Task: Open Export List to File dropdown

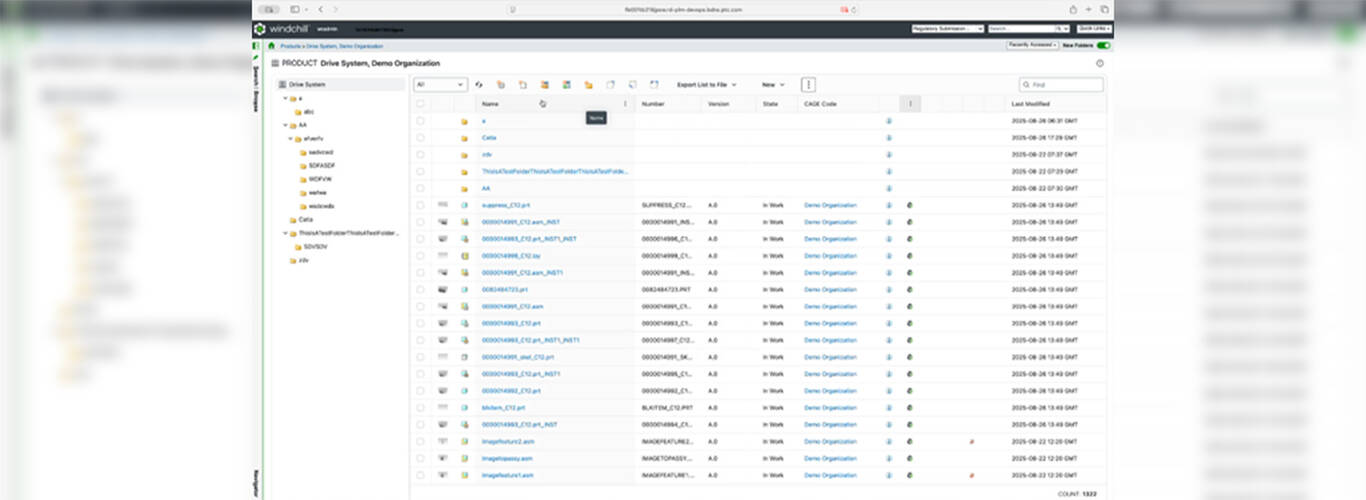Action: [x=706, y=85]
